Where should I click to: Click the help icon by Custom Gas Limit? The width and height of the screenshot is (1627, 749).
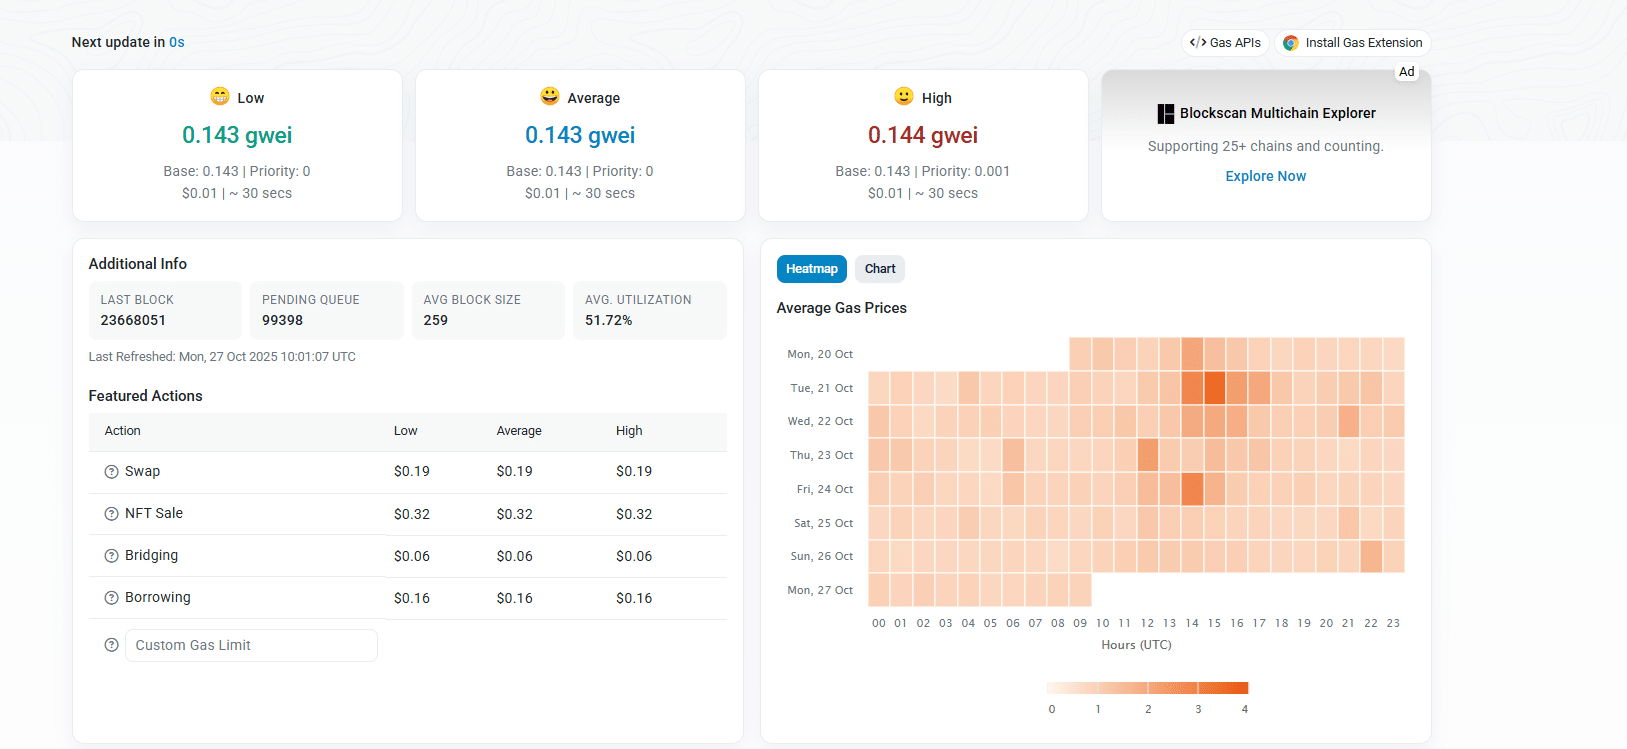point(112,645)
